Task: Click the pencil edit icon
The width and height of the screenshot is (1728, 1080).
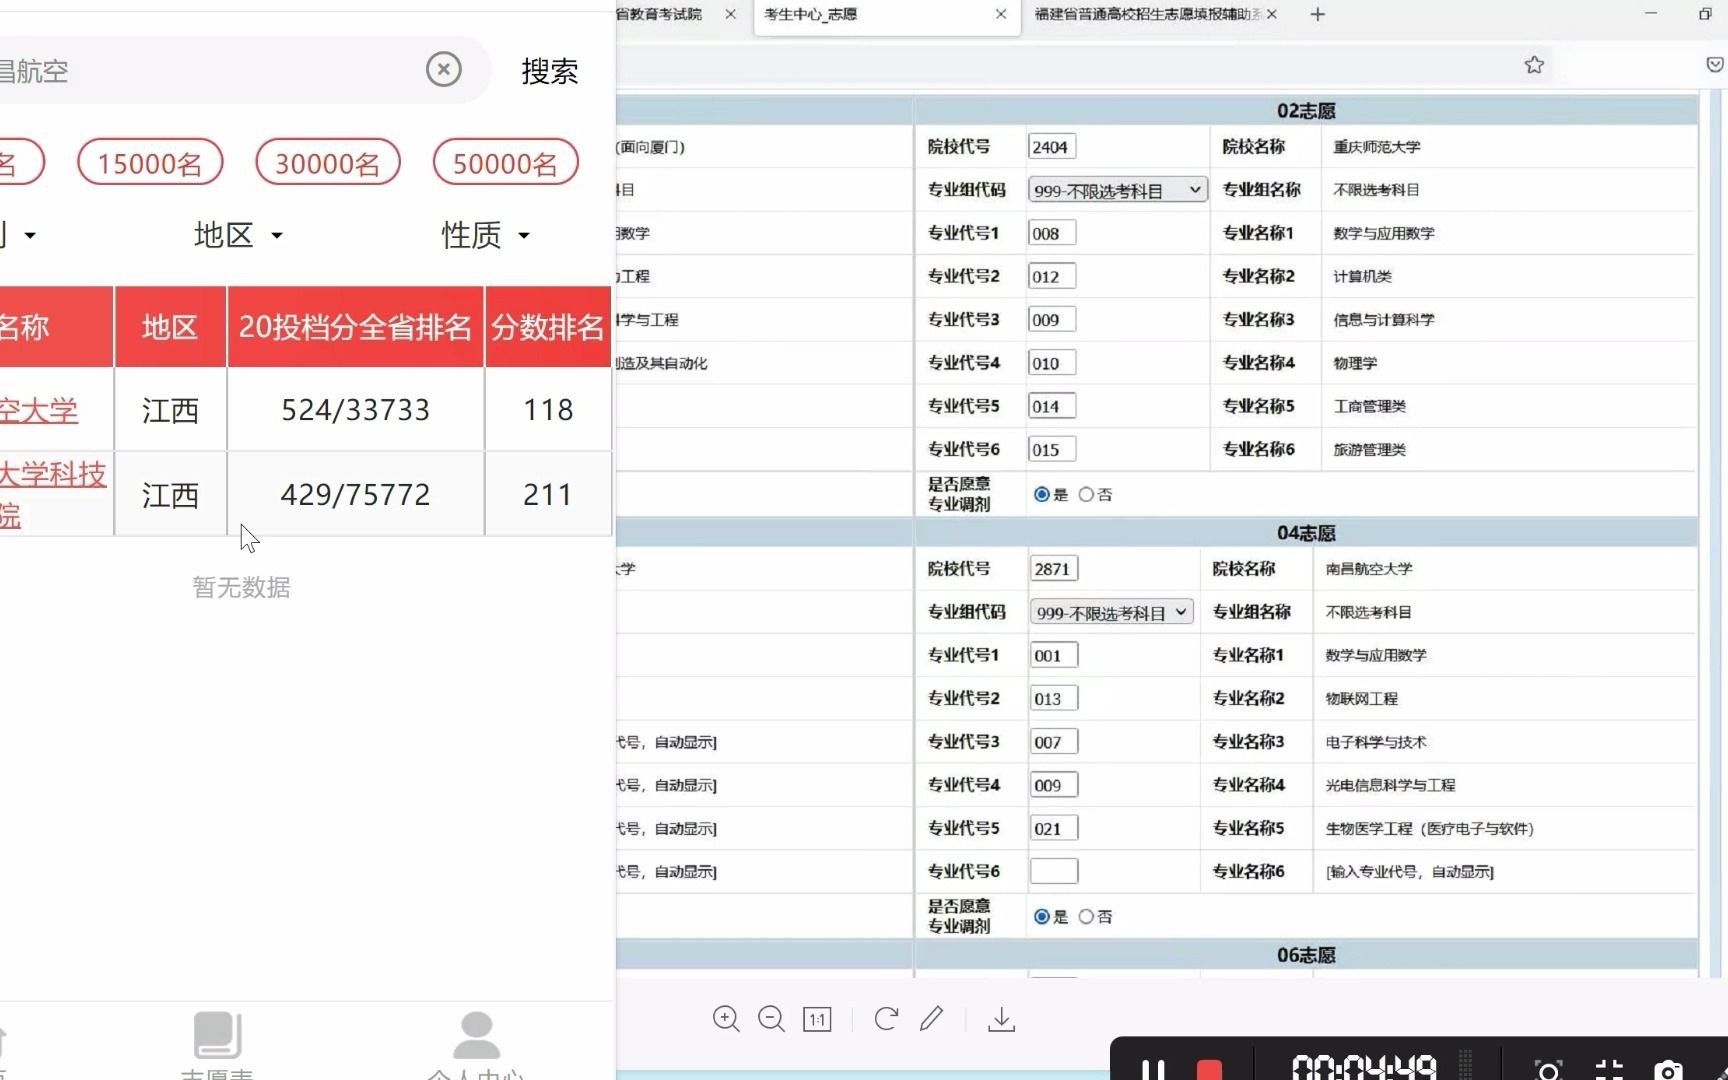Action: 932,1019
